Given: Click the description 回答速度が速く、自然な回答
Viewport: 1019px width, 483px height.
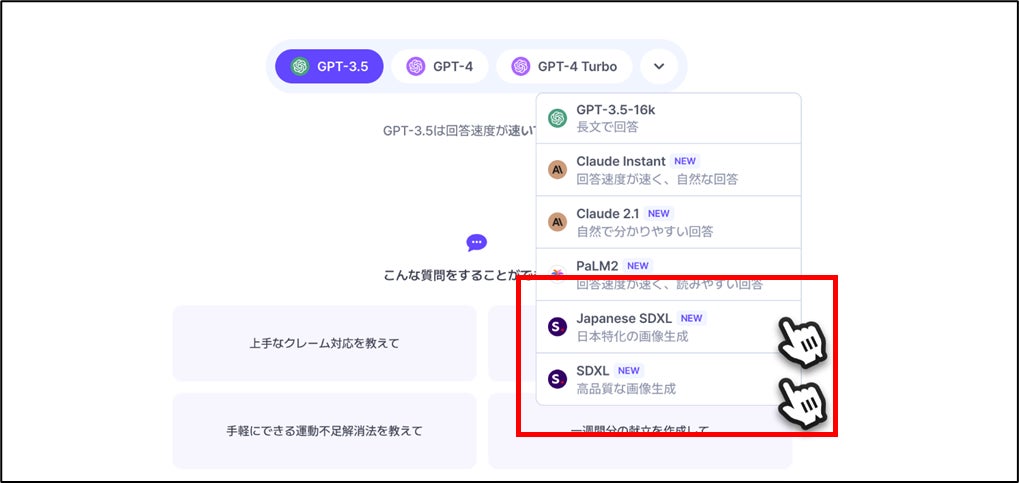Looking at the screenshot, I should (657, 179).
